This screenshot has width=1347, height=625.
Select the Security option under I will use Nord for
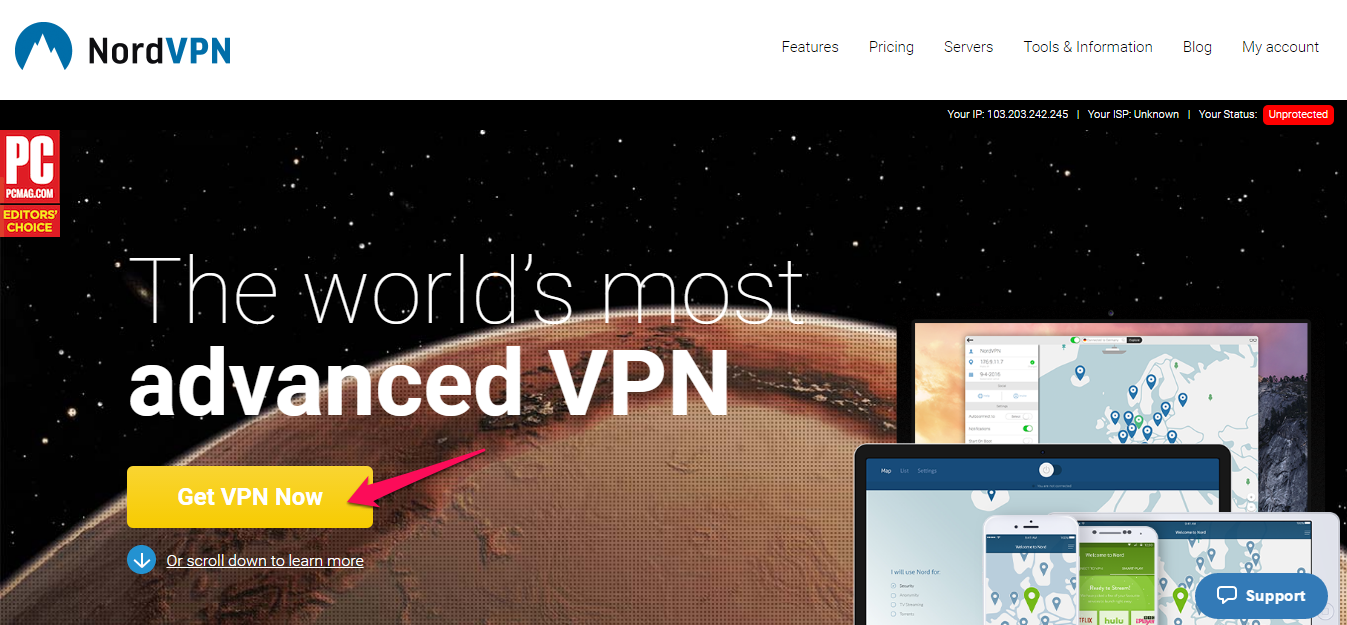pos(901,586)
